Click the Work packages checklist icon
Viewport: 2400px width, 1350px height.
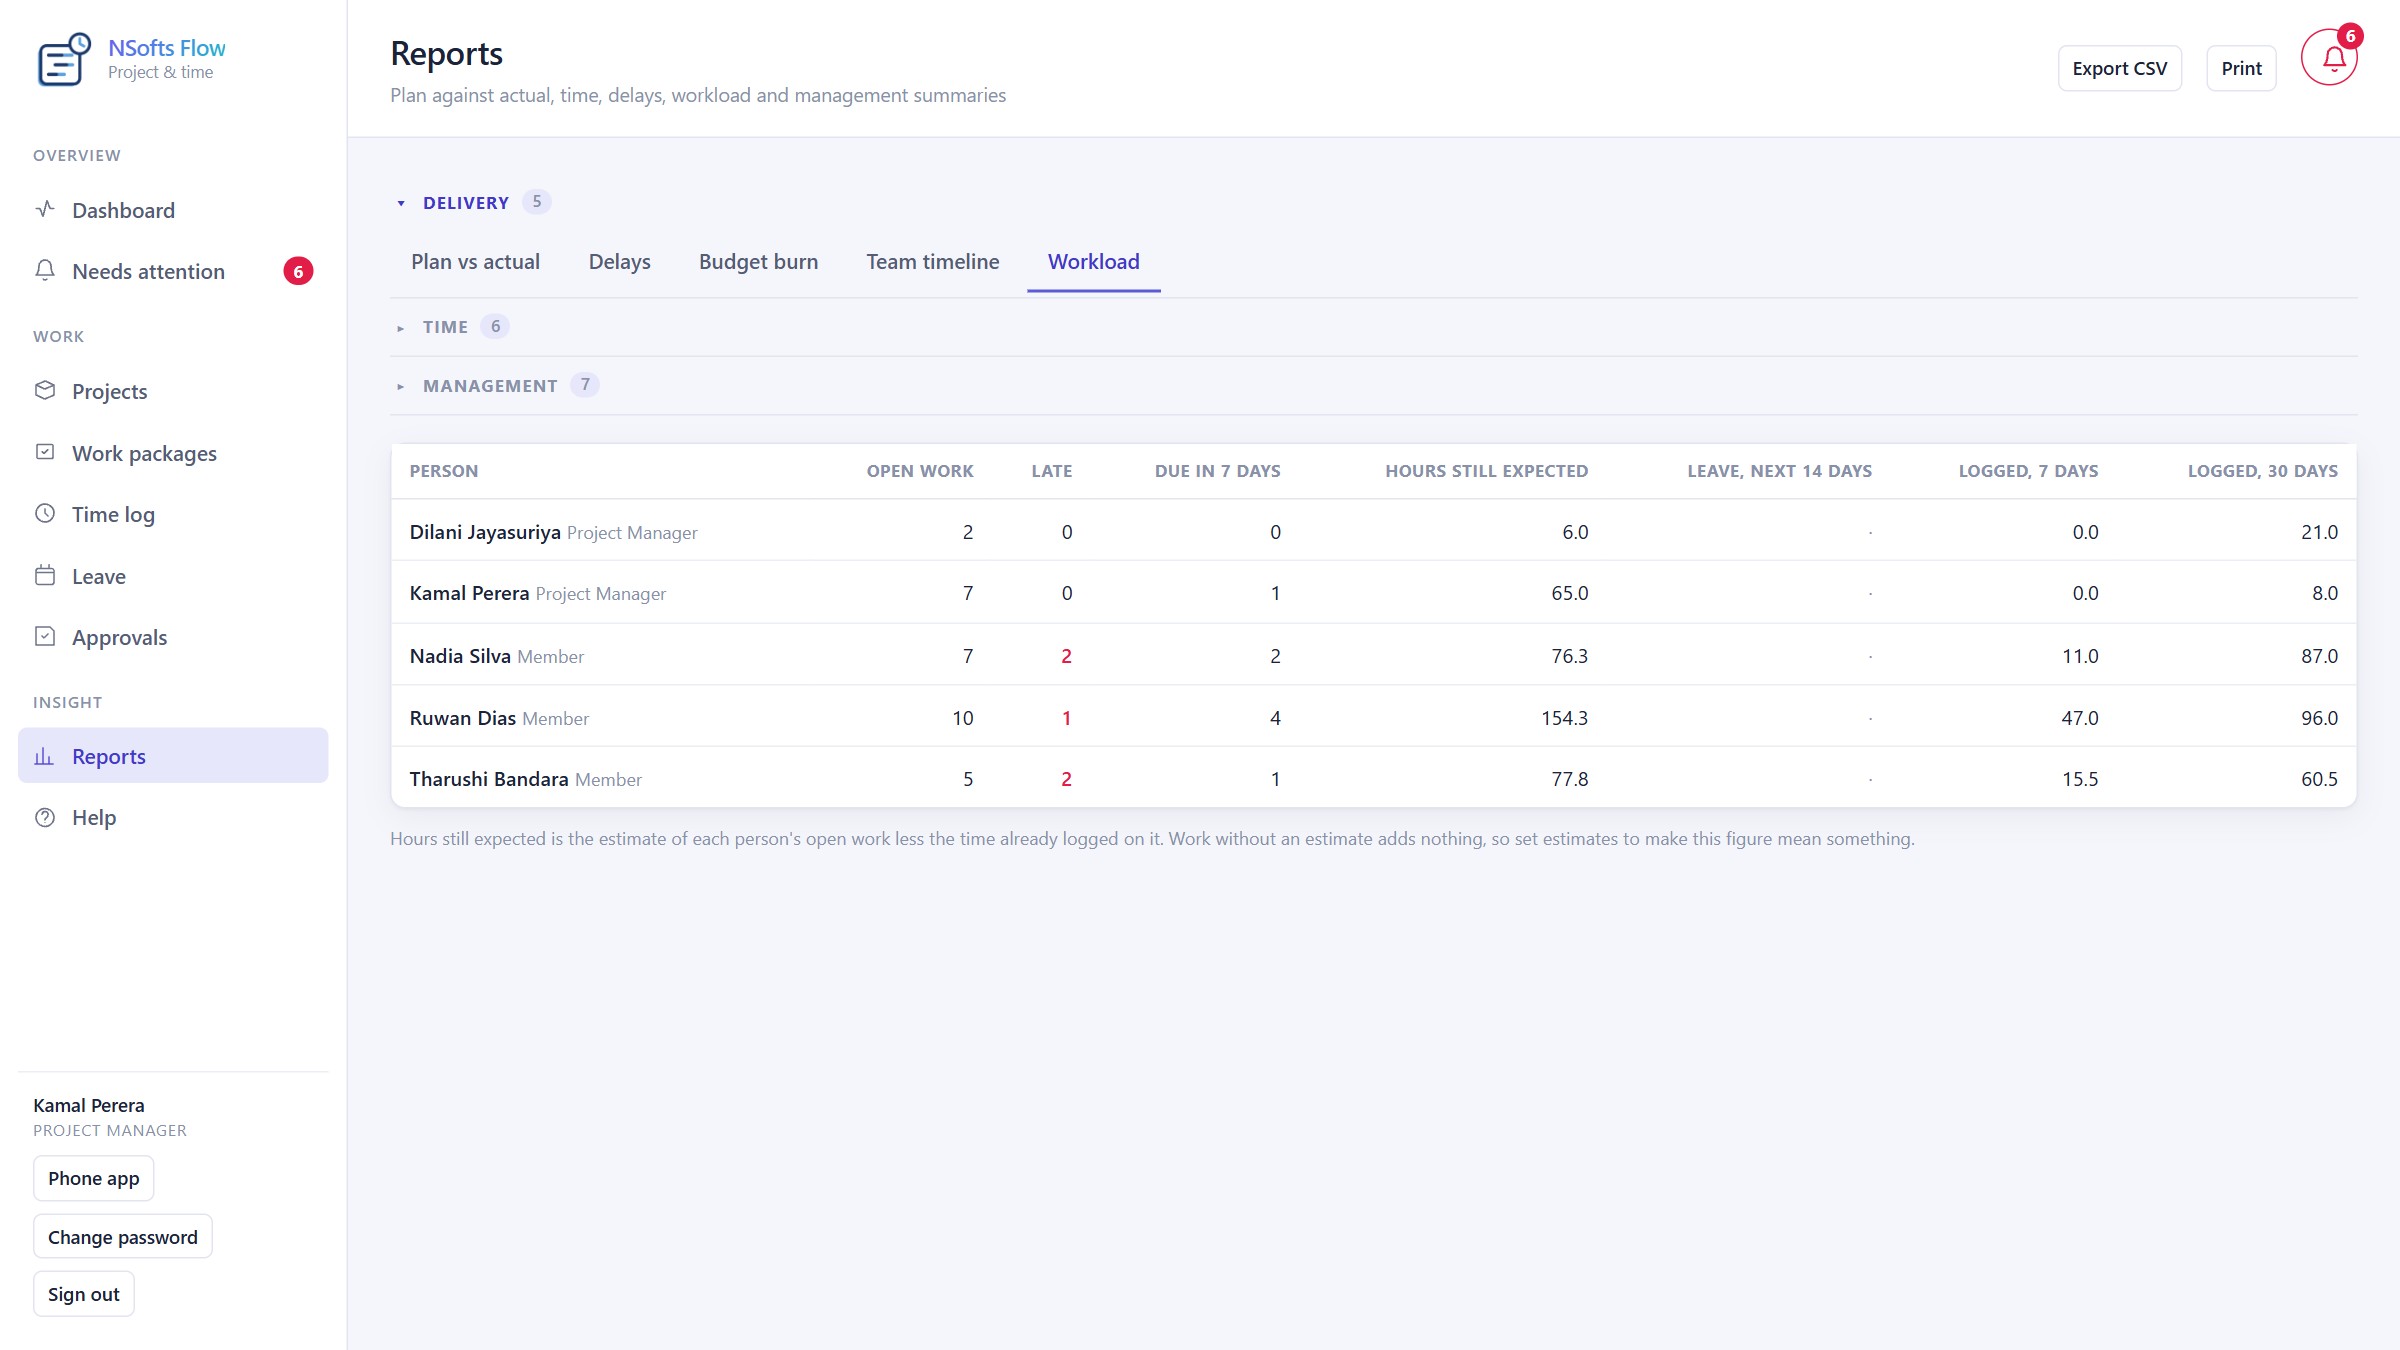(45, 452)
